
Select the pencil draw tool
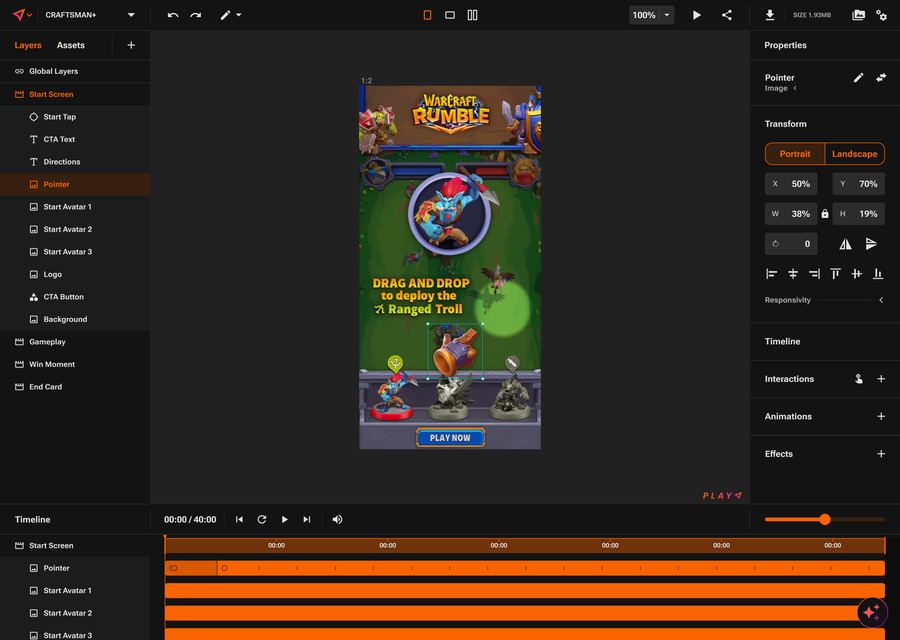[225, 15]
